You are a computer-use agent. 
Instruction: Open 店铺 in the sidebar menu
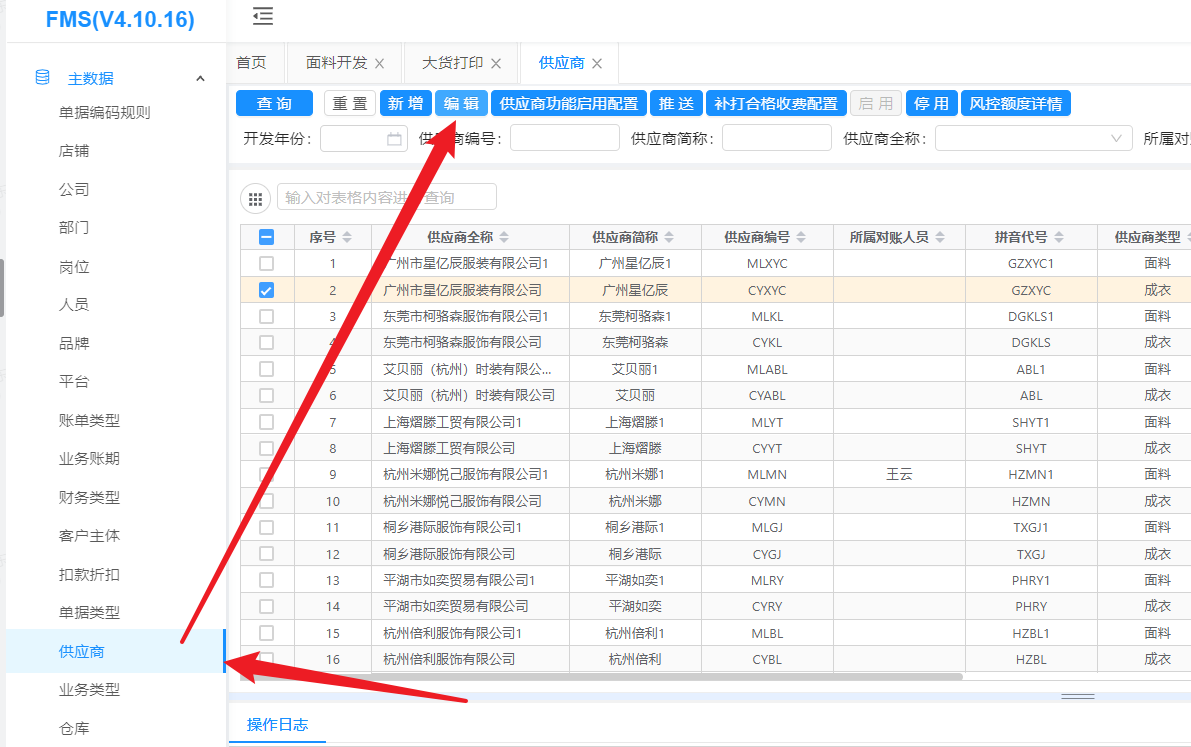click(74, 151)
